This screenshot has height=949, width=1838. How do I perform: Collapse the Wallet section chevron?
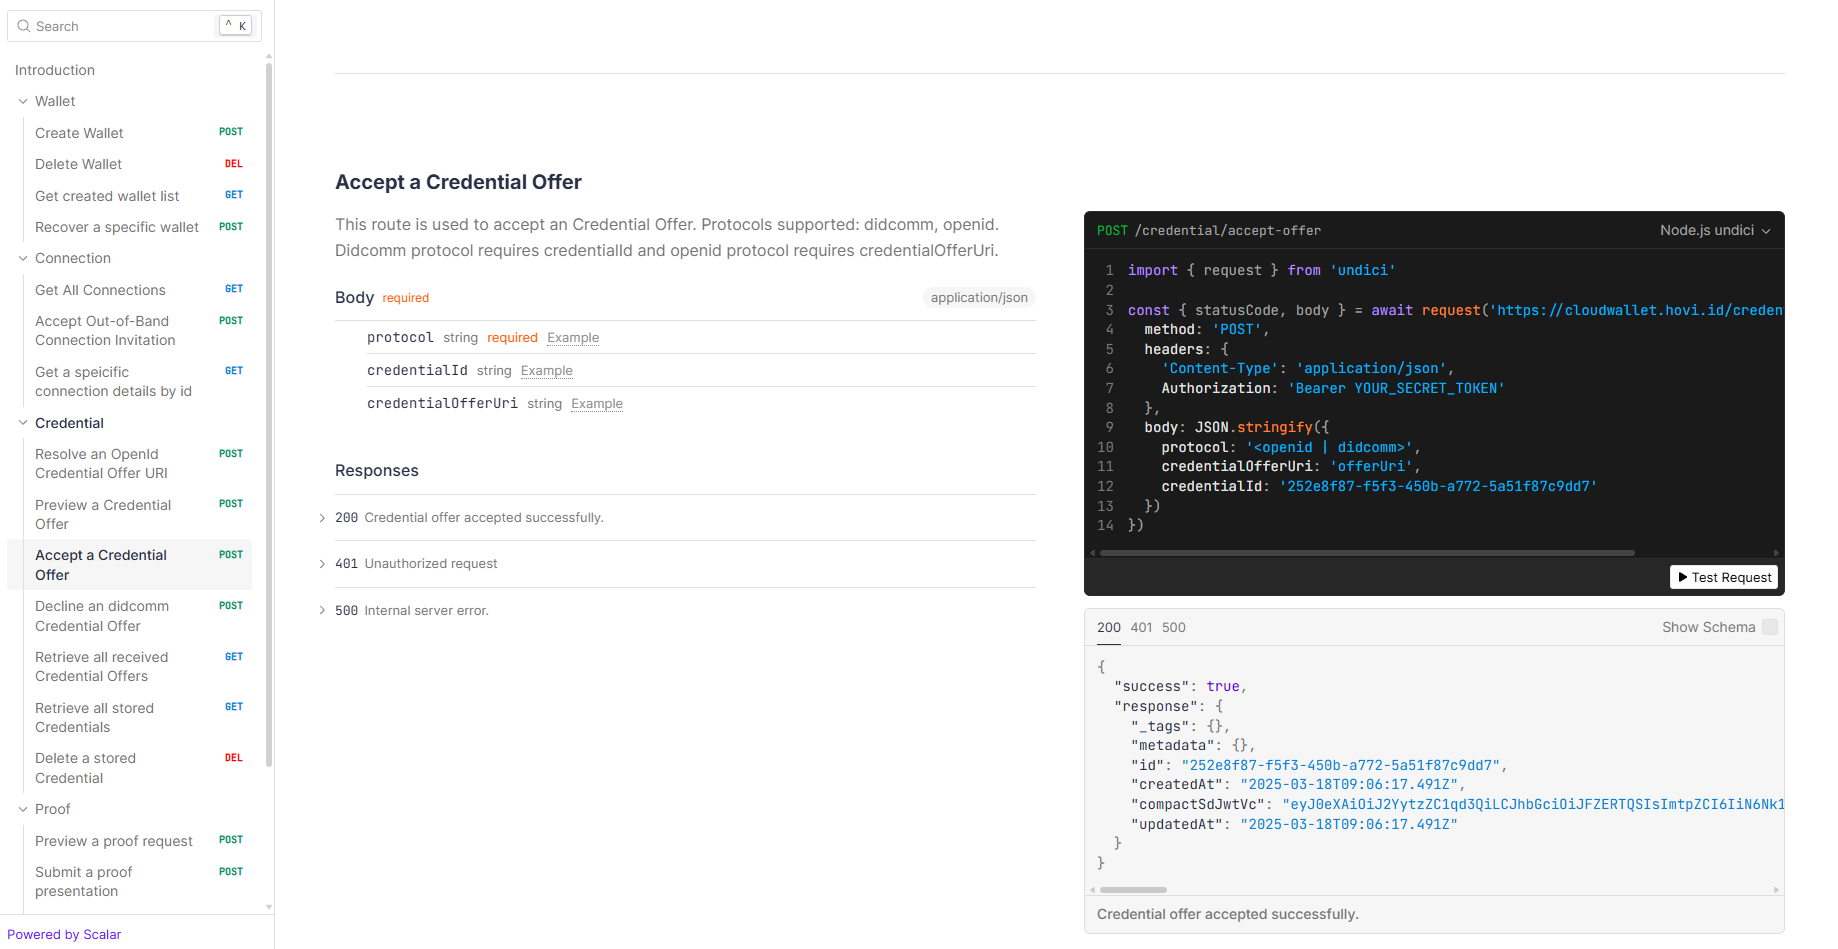[23, 101]
